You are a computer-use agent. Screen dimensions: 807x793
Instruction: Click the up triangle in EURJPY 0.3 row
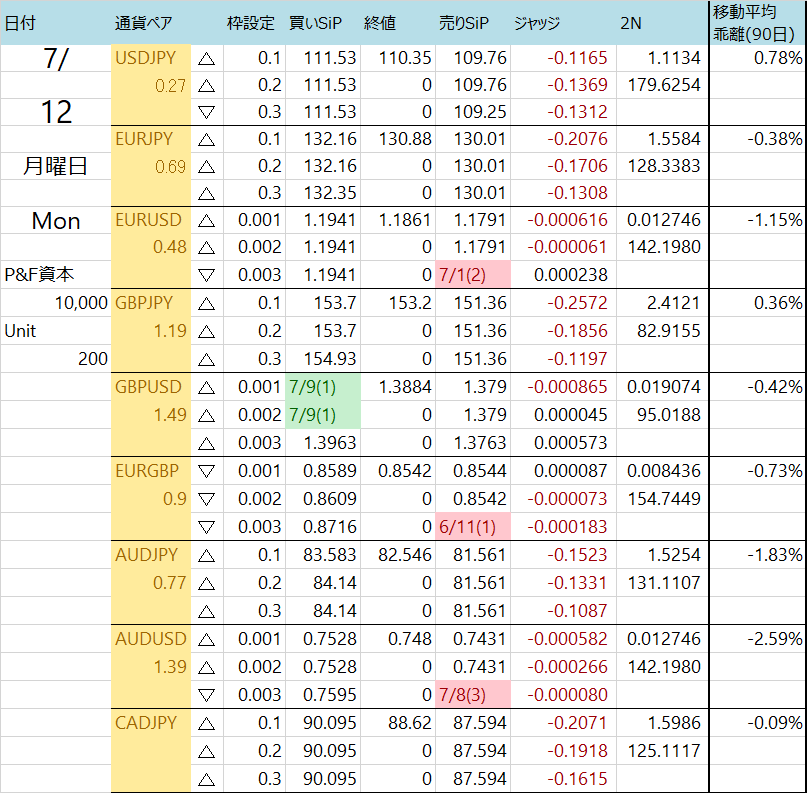click(206, 193)
